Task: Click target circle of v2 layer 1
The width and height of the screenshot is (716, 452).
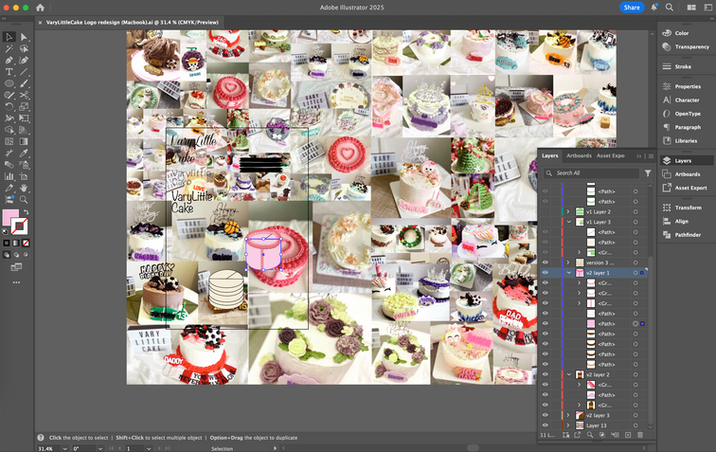Action: [x=635, y=273]
